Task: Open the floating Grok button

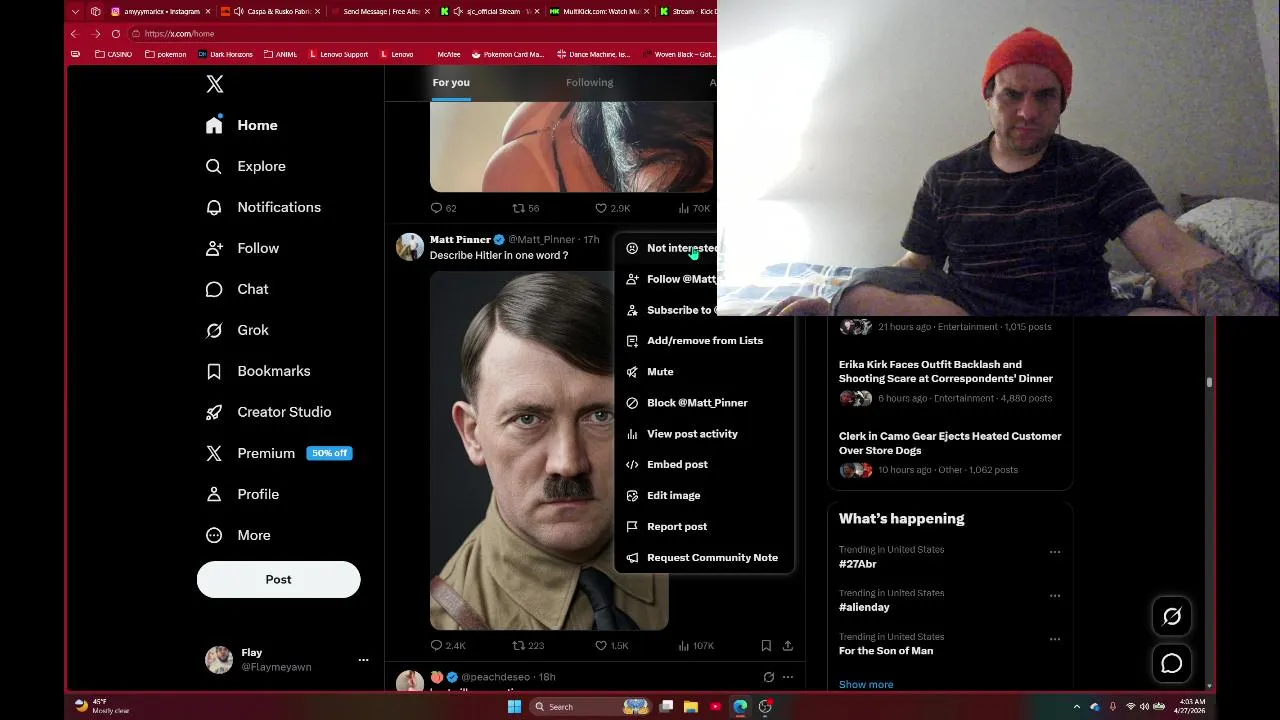Action: click(x=1172, y=617)
